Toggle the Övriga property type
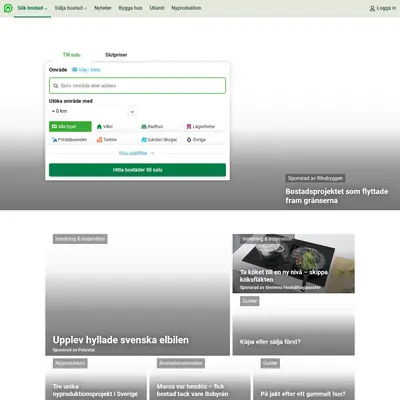This screenshot has height=400, width=400. point(205,140)
